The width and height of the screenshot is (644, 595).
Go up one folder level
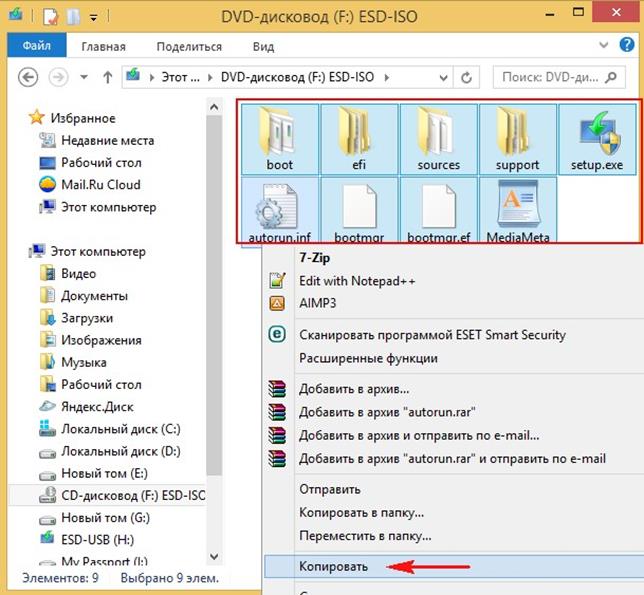(108, 77)
